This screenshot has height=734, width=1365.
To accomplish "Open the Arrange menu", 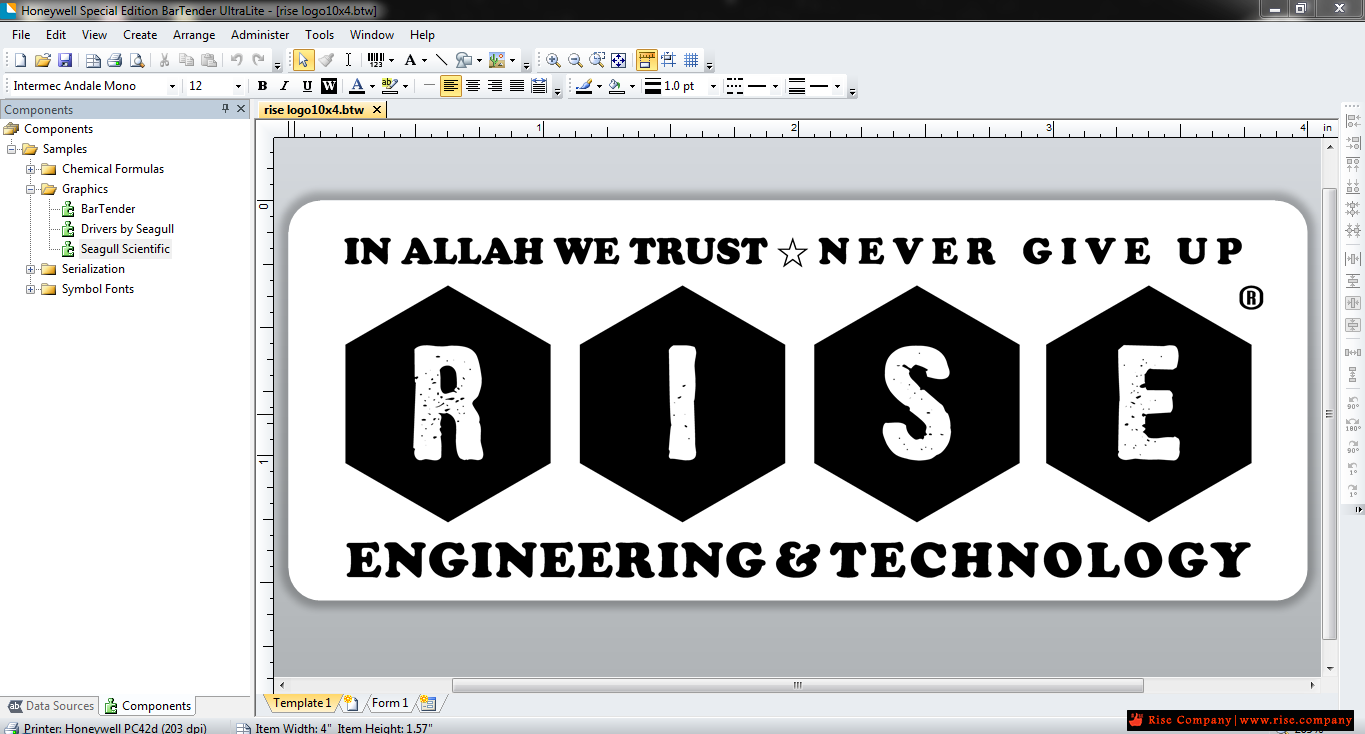I will [x=194, y=35].
